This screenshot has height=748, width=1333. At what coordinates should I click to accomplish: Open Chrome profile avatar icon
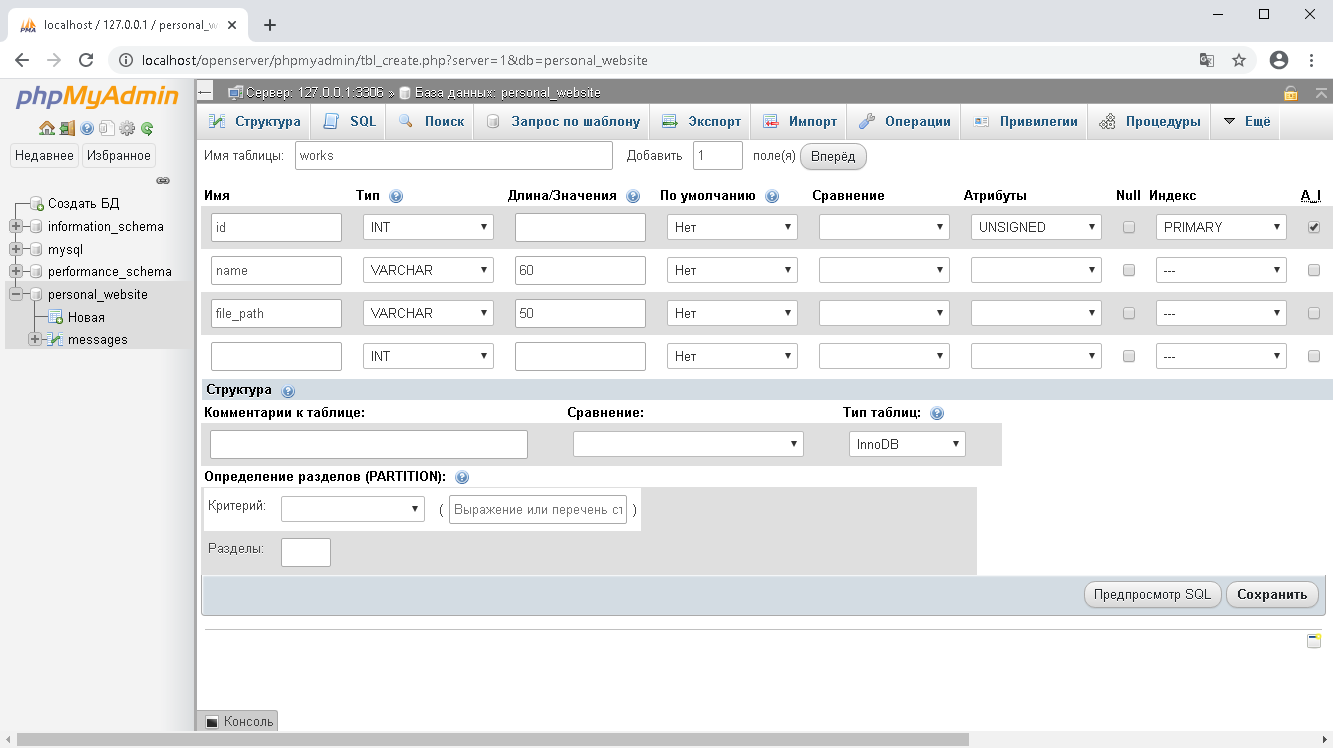(1279, 60)
